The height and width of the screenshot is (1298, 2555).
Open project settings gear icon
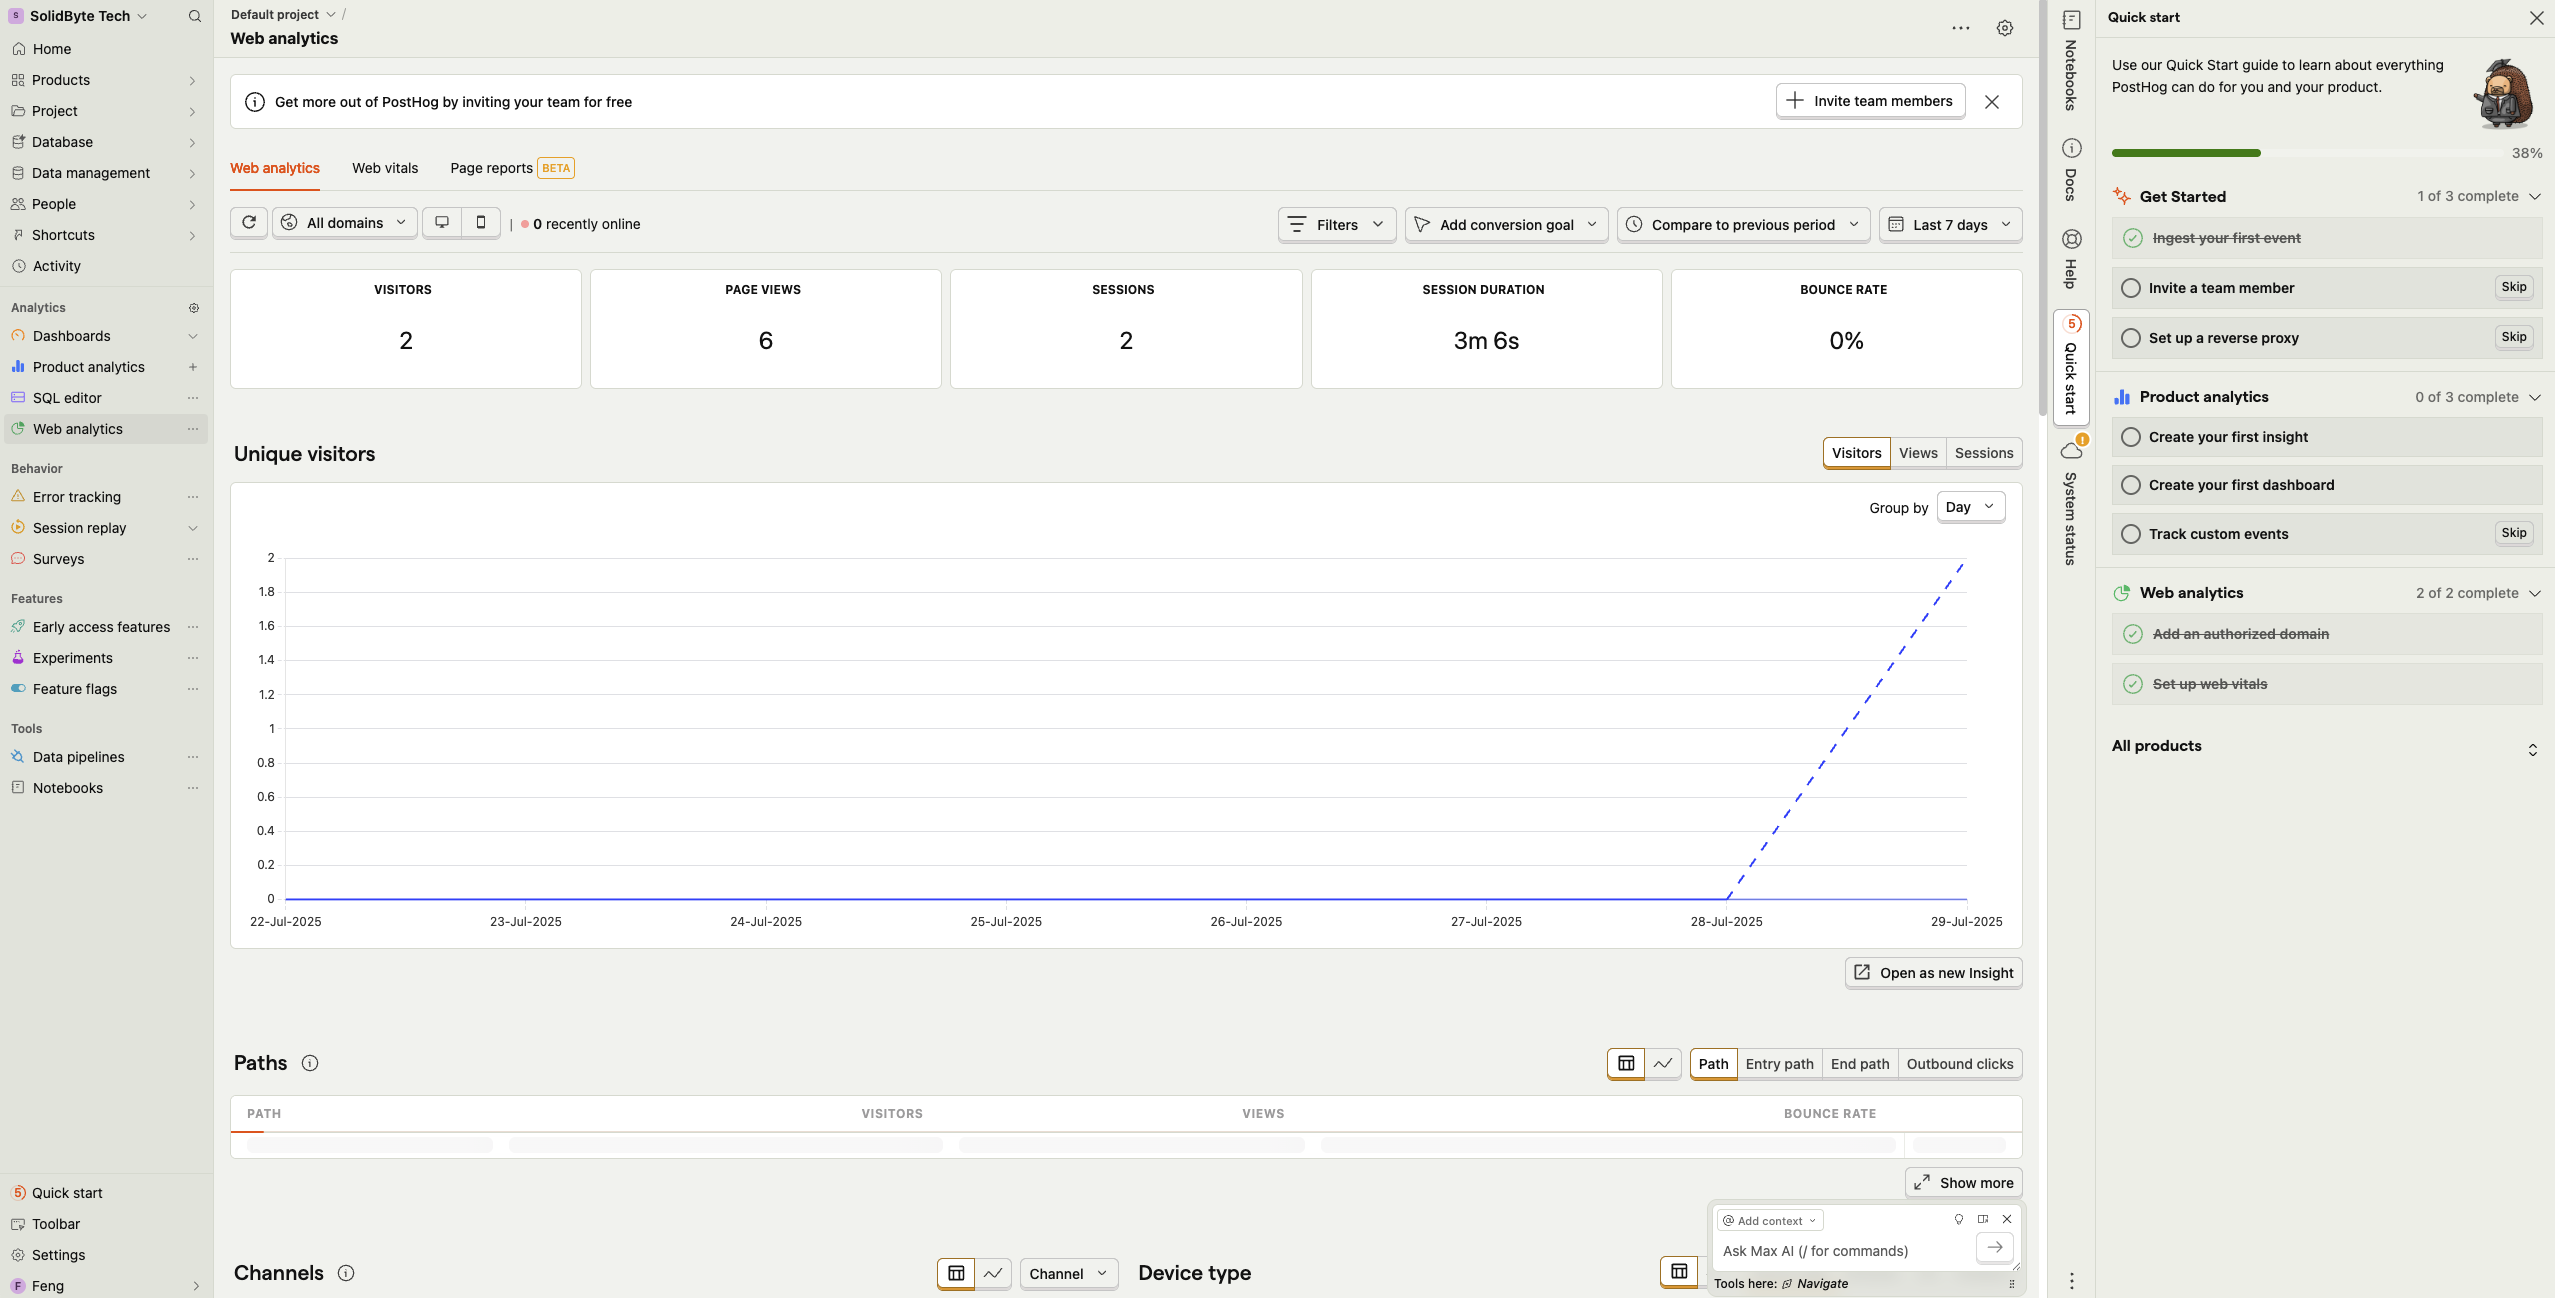point(2004,28)
